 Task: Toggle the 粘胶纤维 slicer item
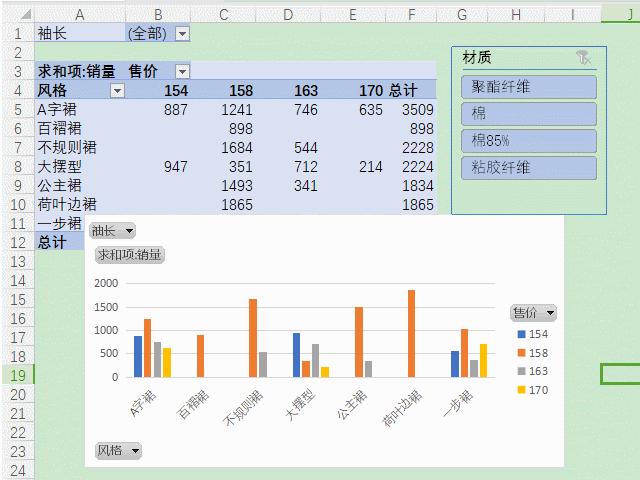[529, 168]
